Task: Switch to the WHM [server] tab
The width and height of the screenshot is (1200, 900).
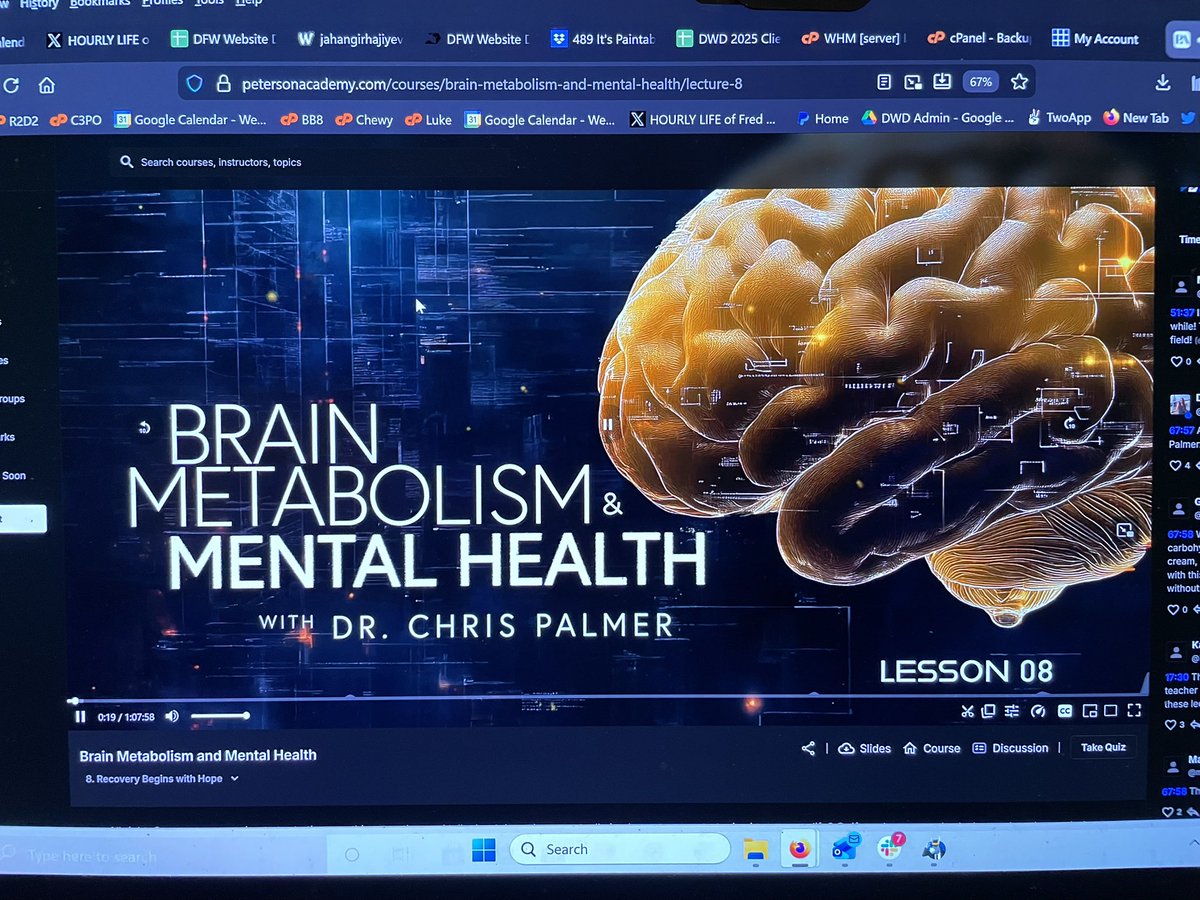Action: [x=854, y=40]
